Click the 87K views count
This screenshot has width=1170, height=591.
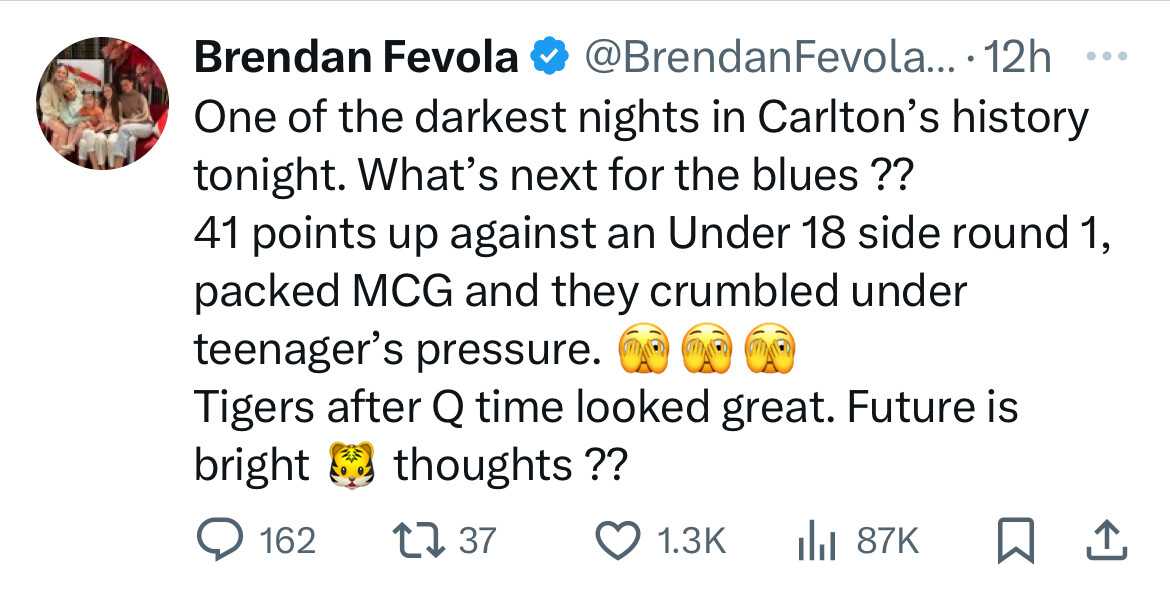[x=887, y=541]
